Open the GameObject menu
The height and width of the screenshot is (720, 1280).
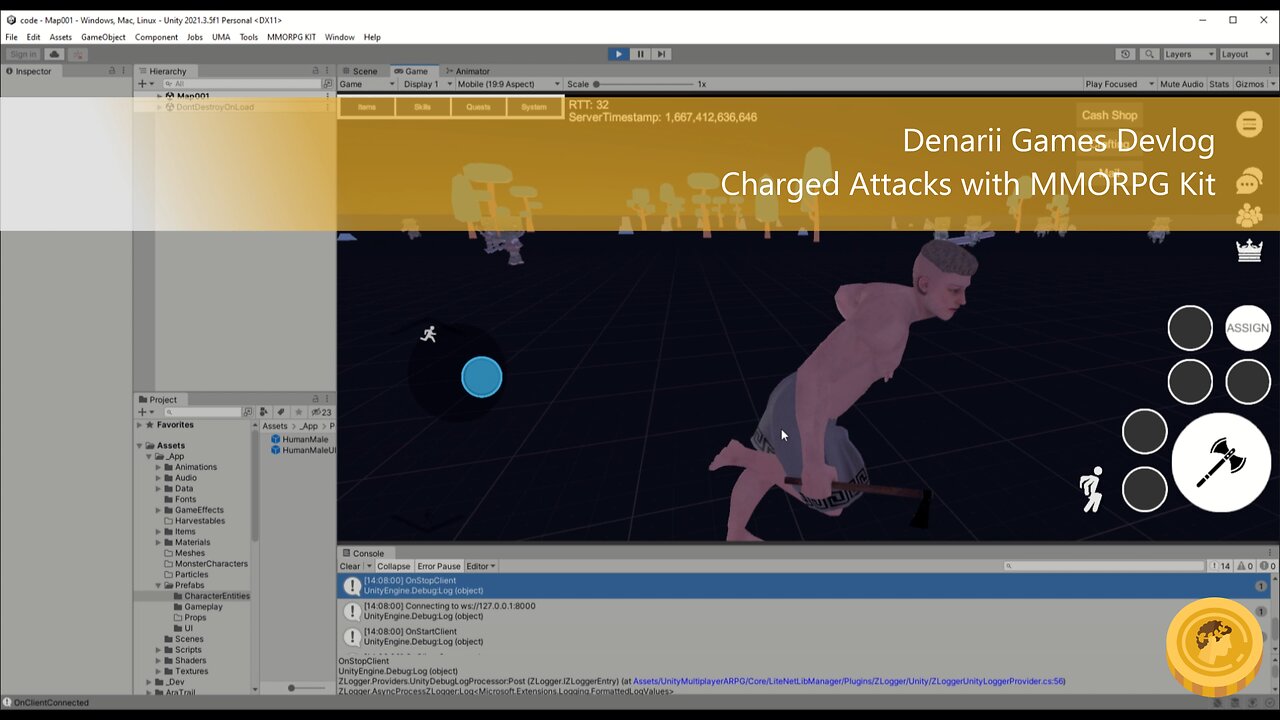click(x=103, y=37)
